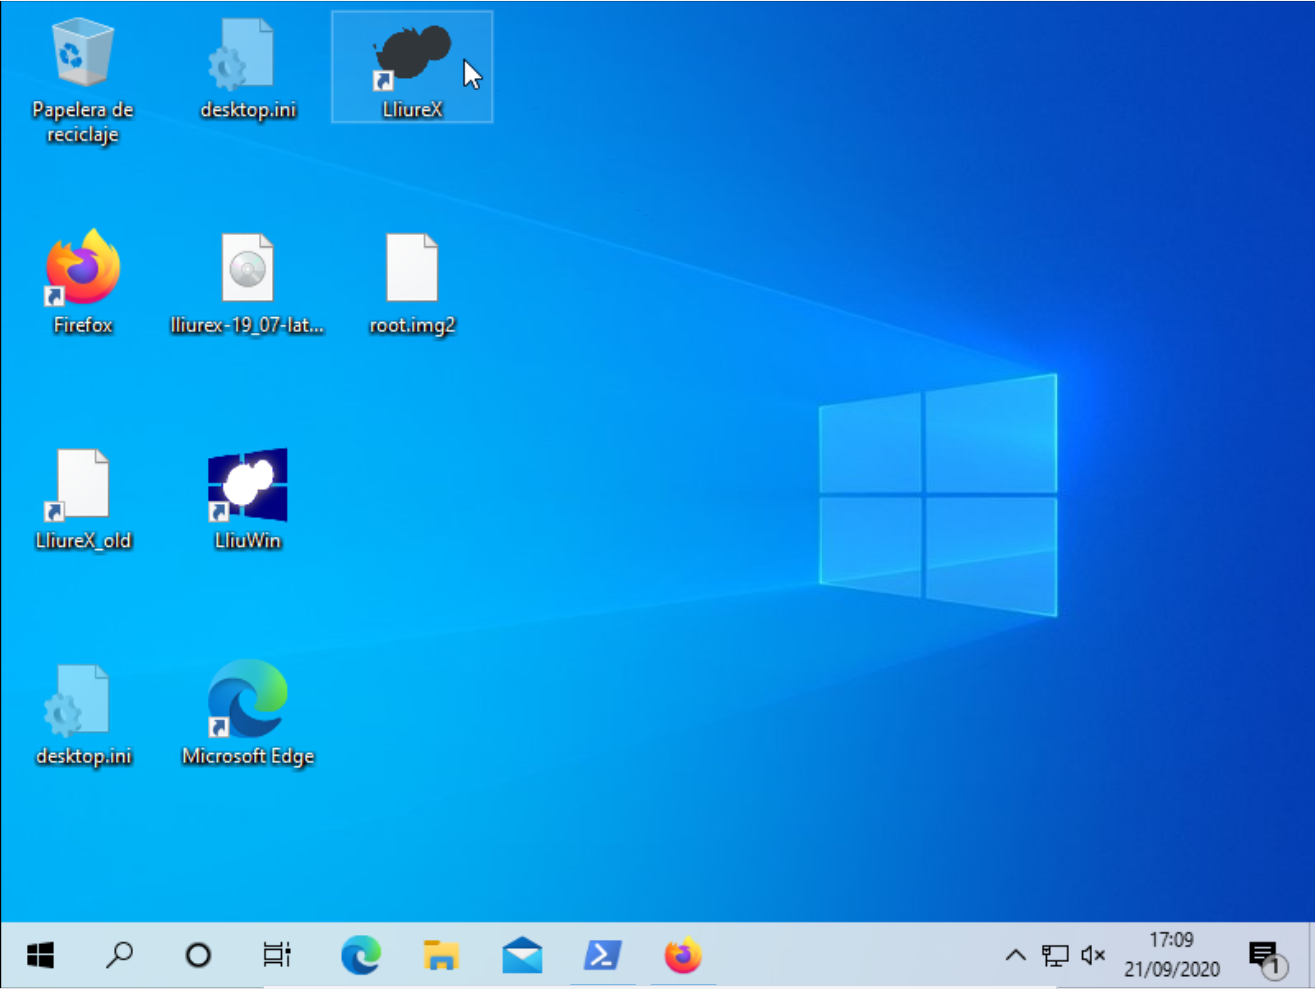Open File Explorer from the taskbar
The width and height of the screenshot is (1315, 989).
click(441, 955)
